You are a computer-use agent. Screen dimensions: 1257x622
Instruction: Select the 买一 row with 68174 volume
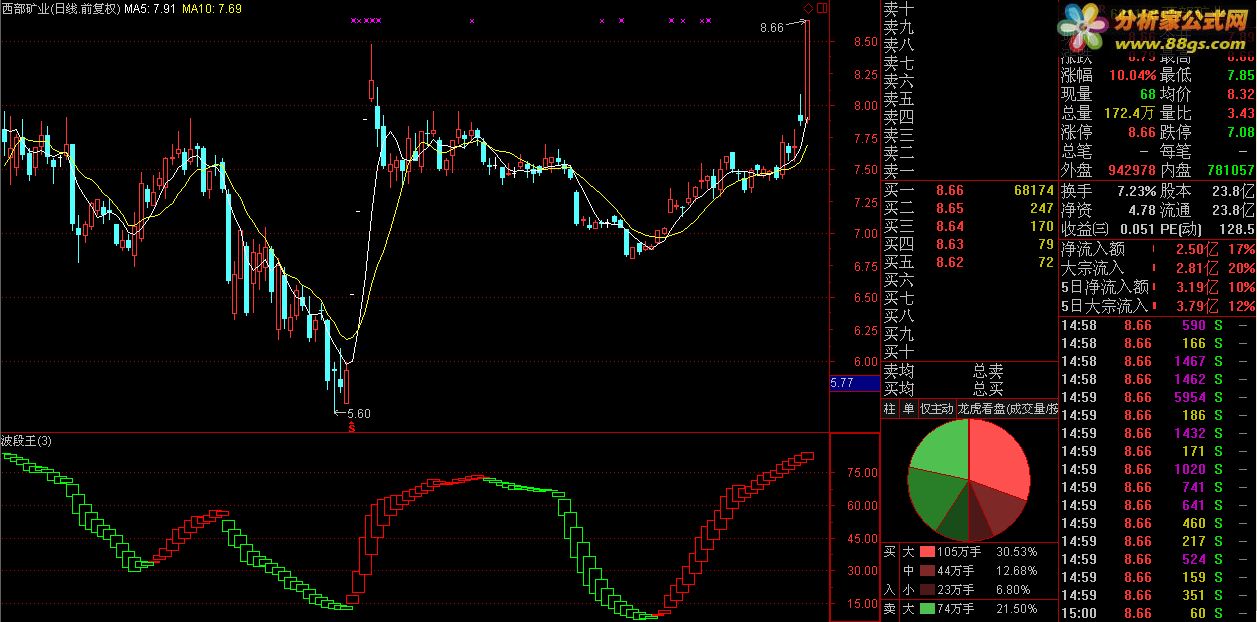(969, 190)
